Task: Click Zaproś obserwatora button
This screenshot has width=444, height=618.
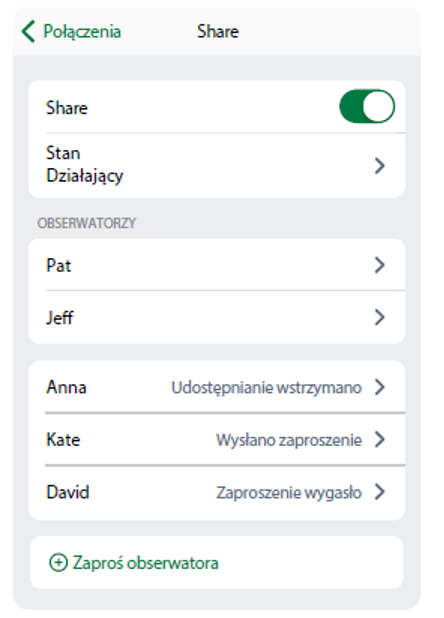Action: coord(217,562)
